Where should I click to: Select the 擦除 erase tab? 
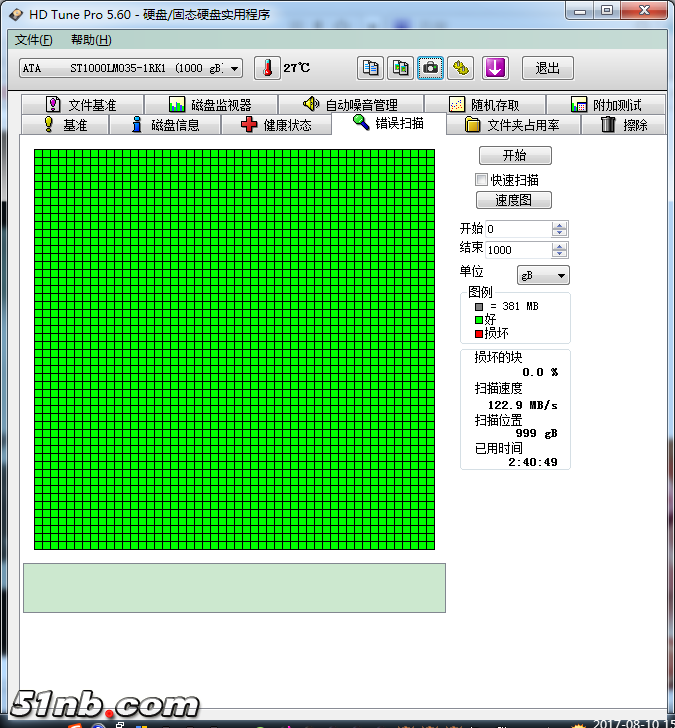coord(625,125)
